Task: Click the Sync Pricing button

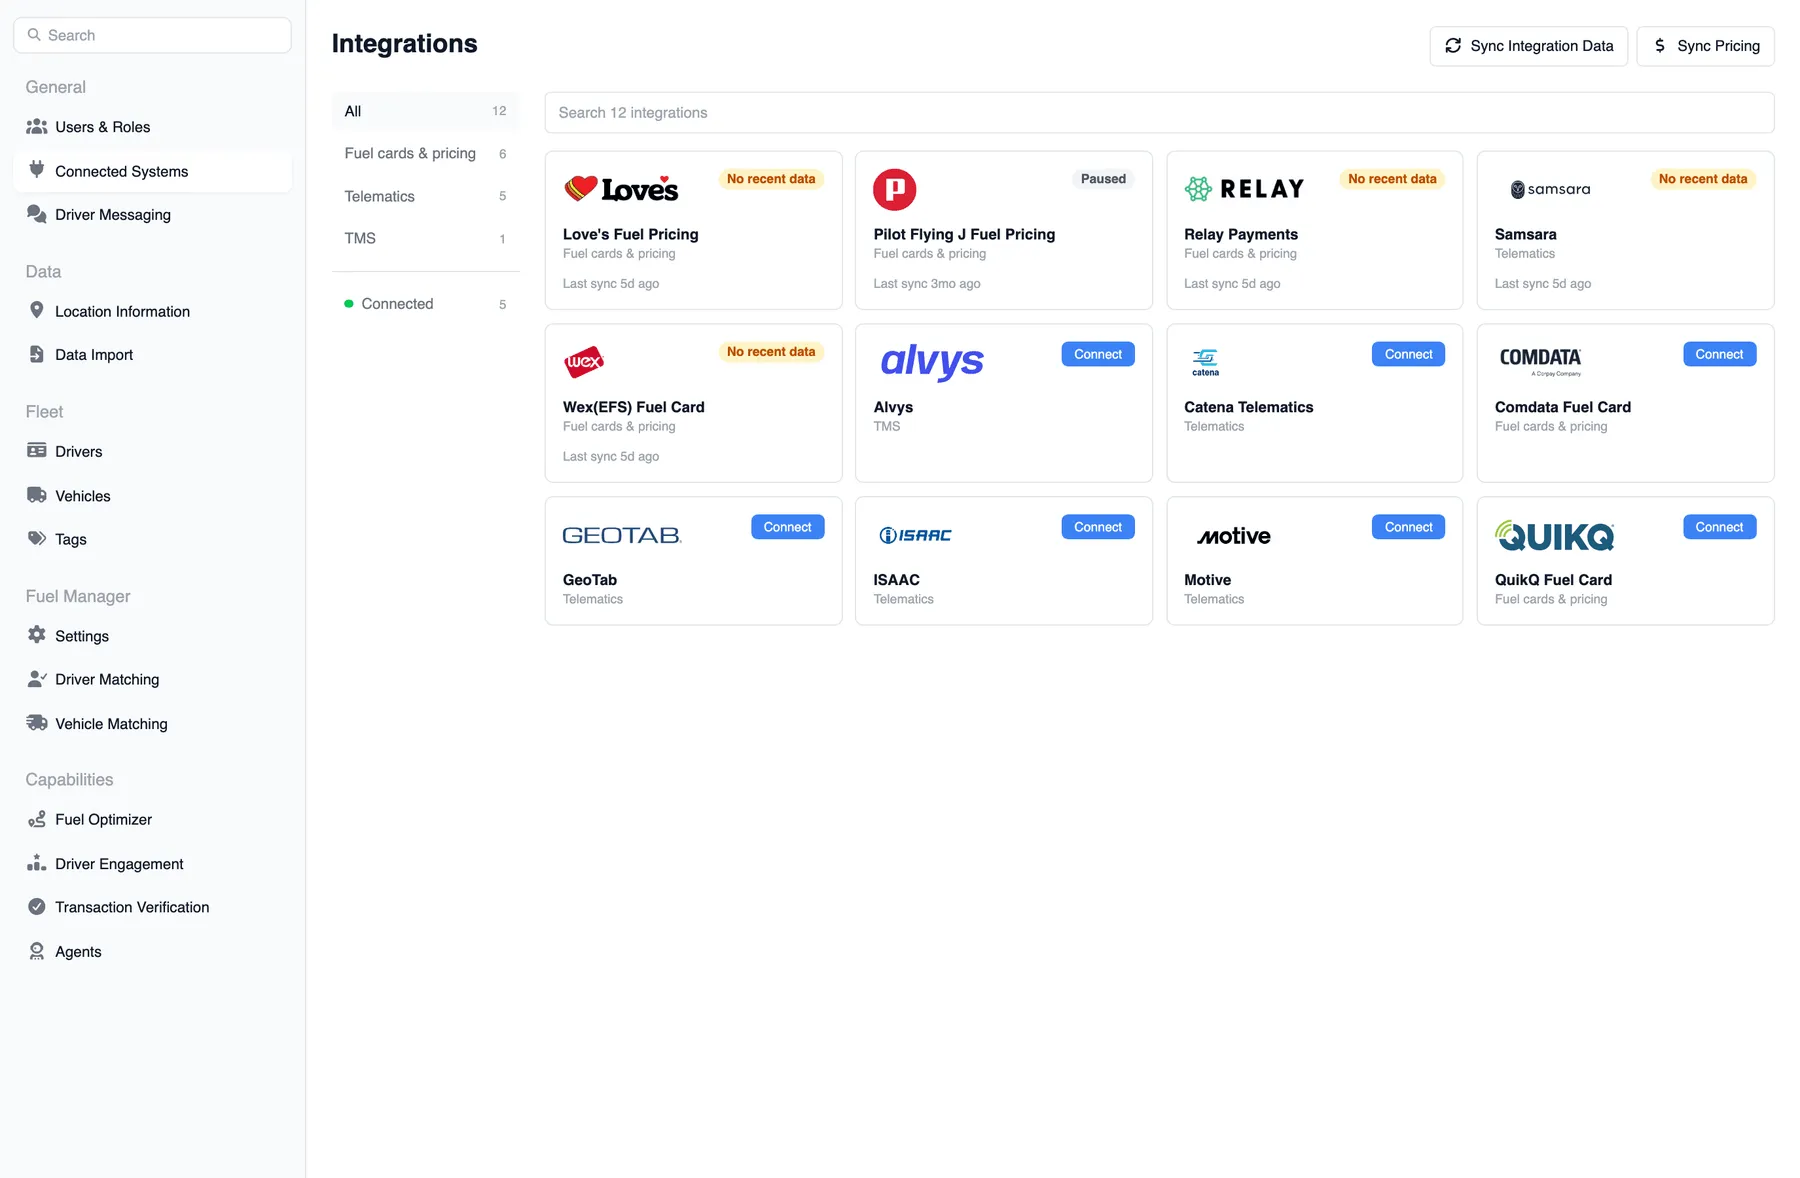Action: point(1705,46)
